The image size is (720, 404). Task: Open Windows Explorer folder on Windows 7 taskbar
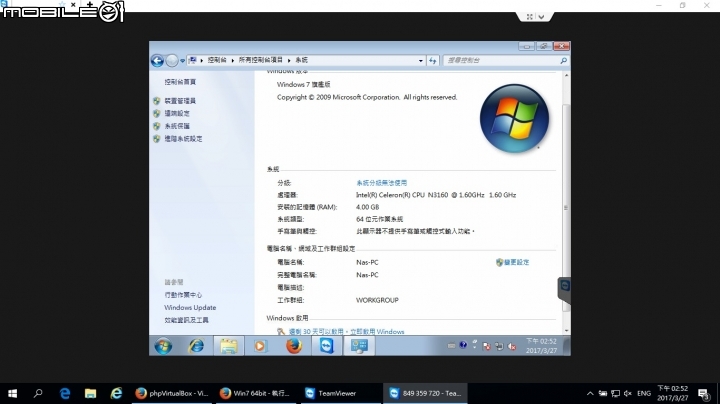pos(228,346)
